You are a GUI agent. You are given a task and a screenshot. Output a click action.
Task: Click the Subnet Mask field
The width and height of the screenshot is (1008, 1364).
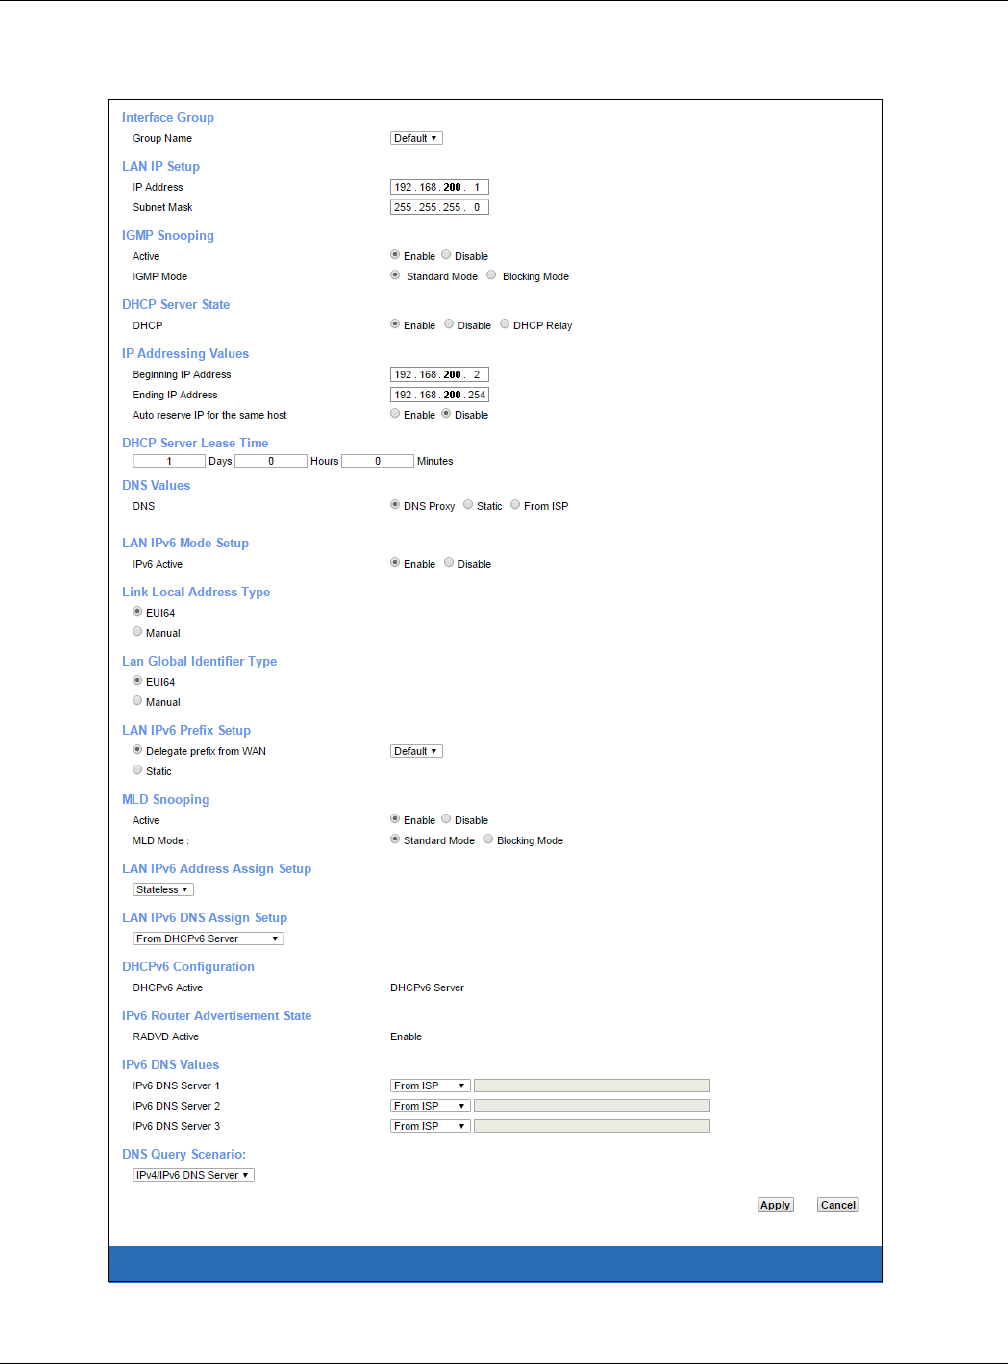point(439,207)
